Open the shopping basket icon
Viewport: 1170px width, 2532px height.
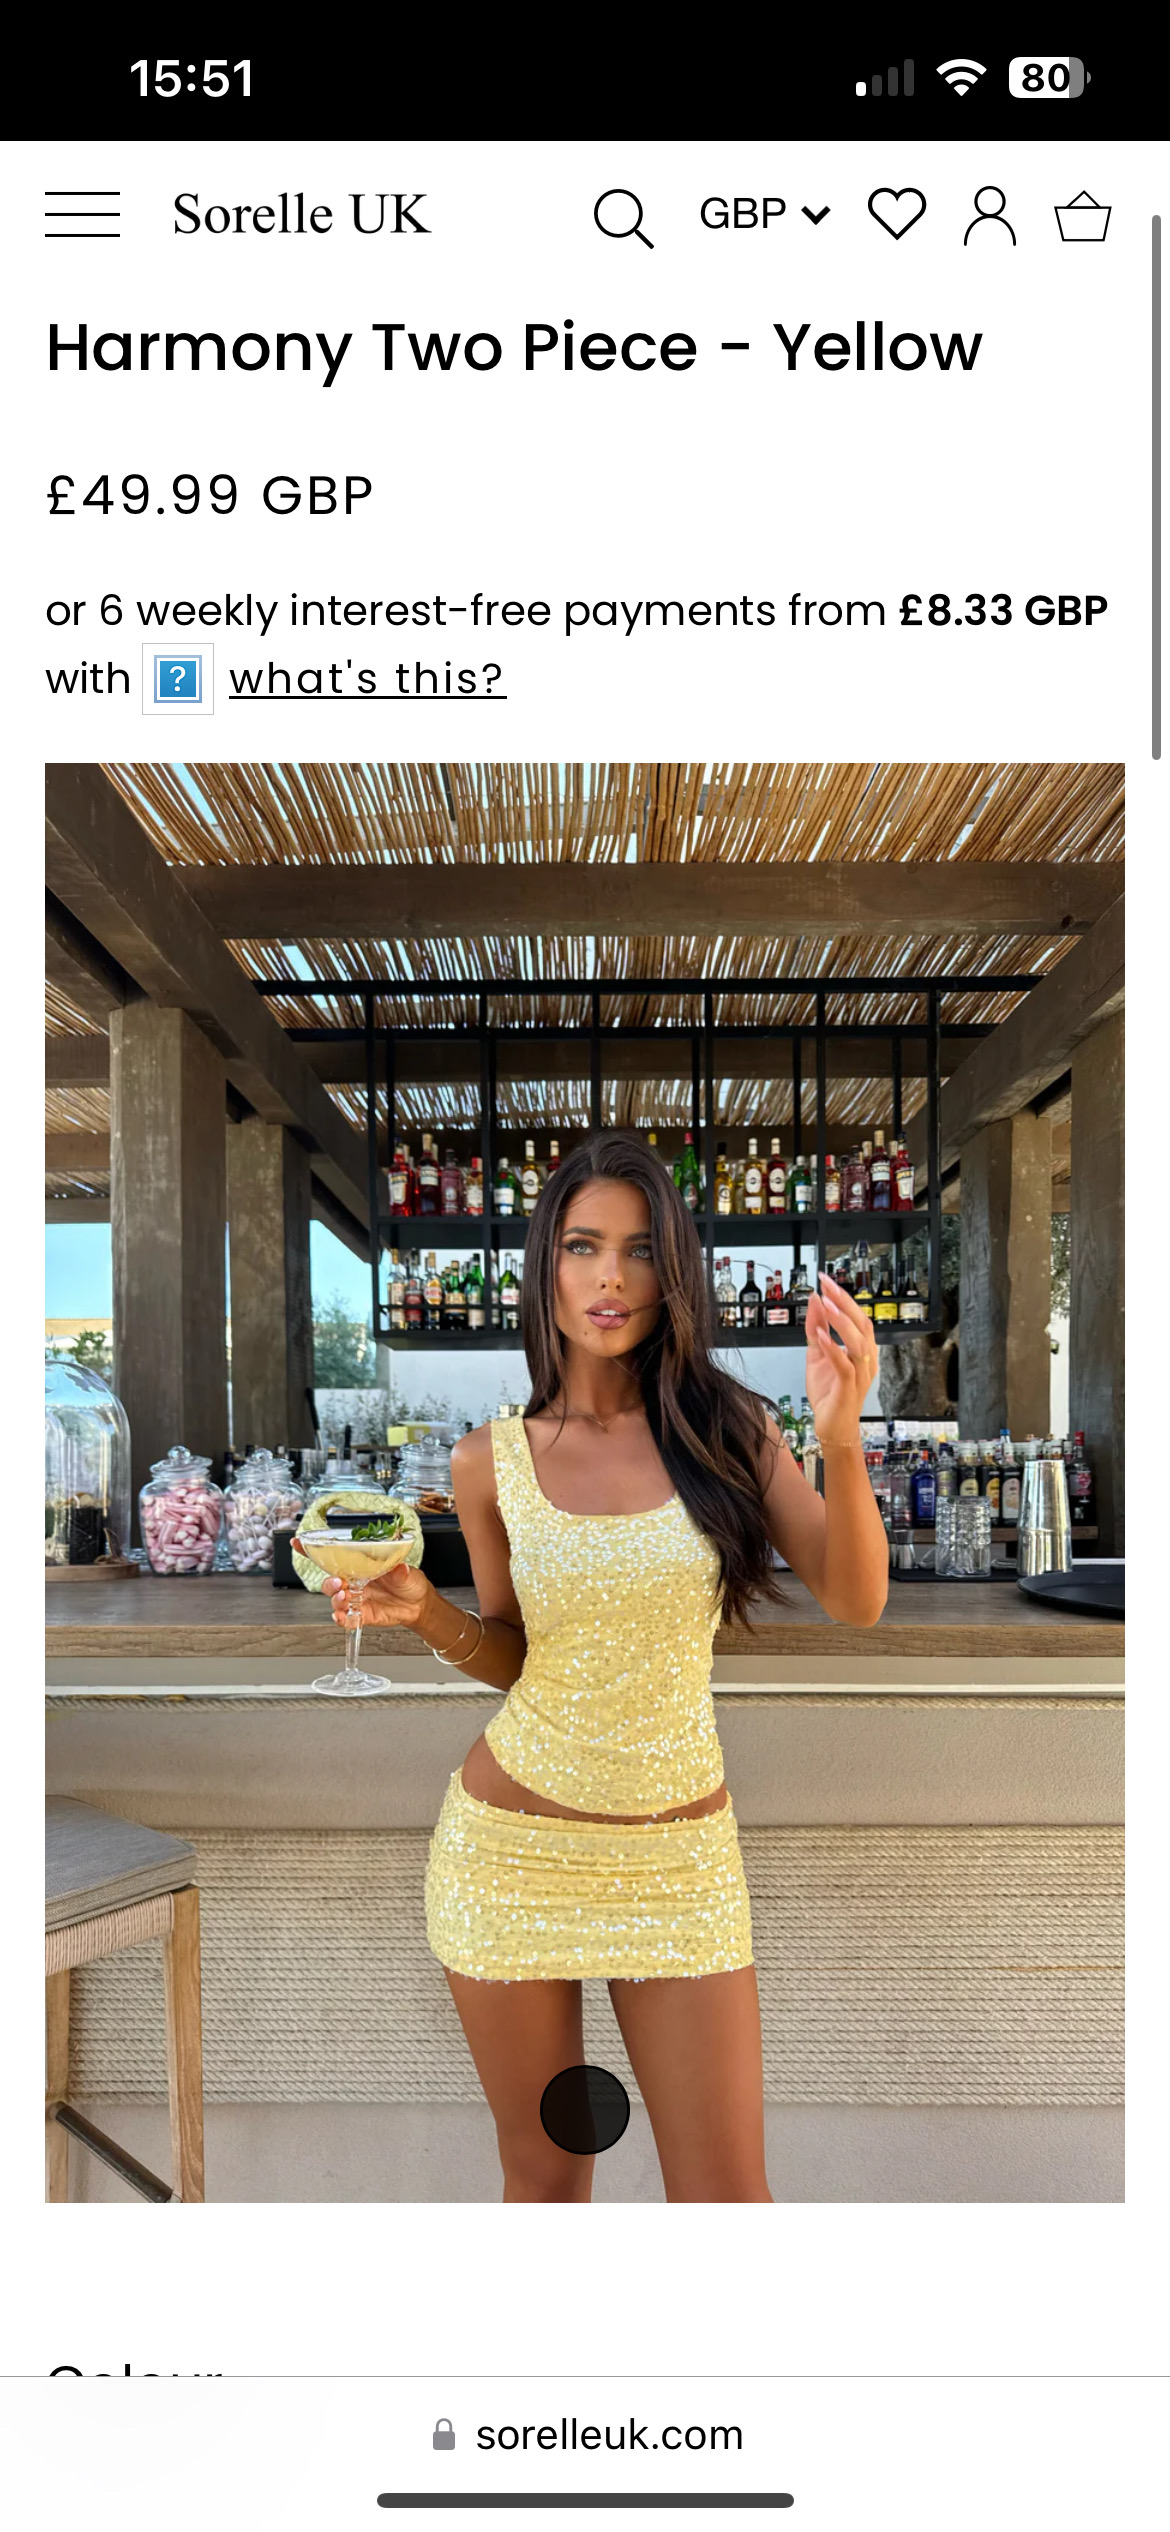point(1083,216)
